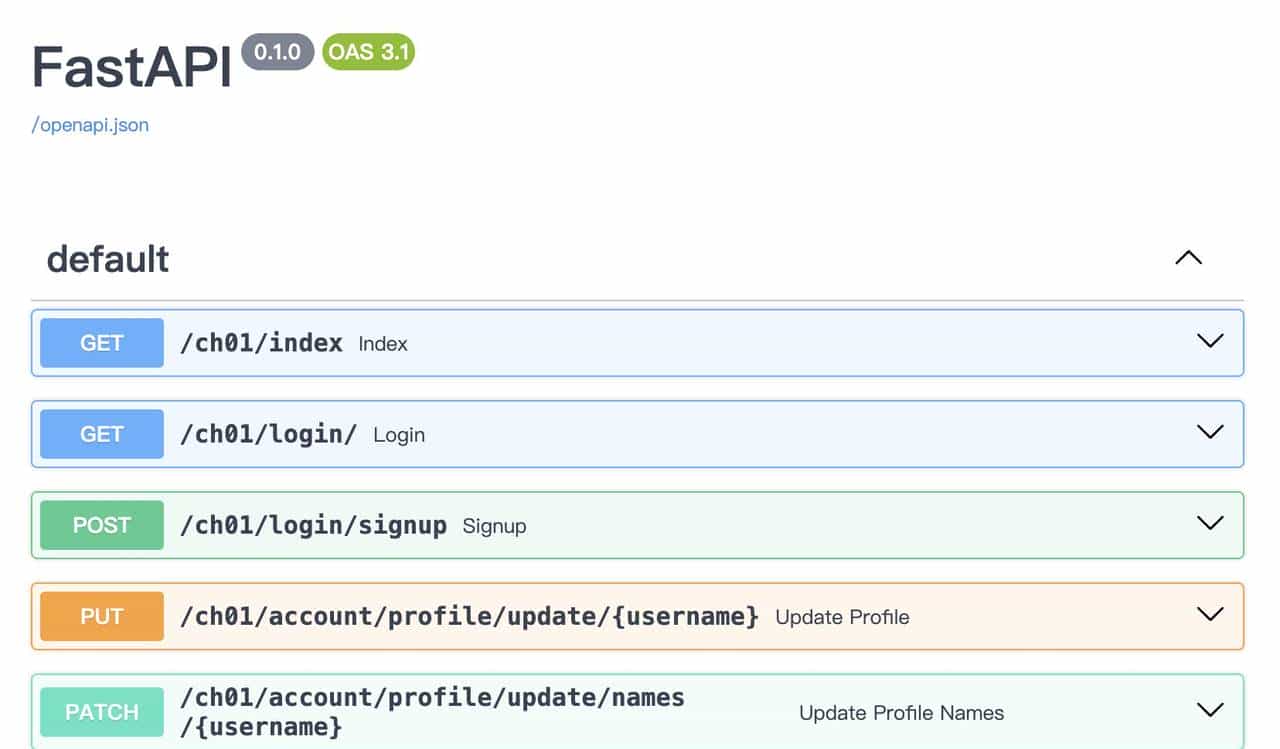Screen dimensions: 1280x749
Task: Click the PATCH badge on Update Profile Names
Action: [101, 711]
